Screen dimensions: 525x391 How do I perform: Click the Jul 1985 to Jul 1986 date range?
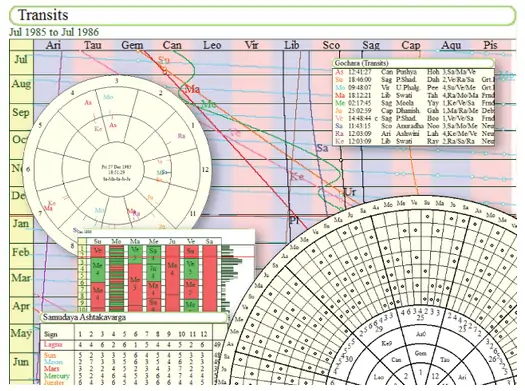(x=54, y=32)
